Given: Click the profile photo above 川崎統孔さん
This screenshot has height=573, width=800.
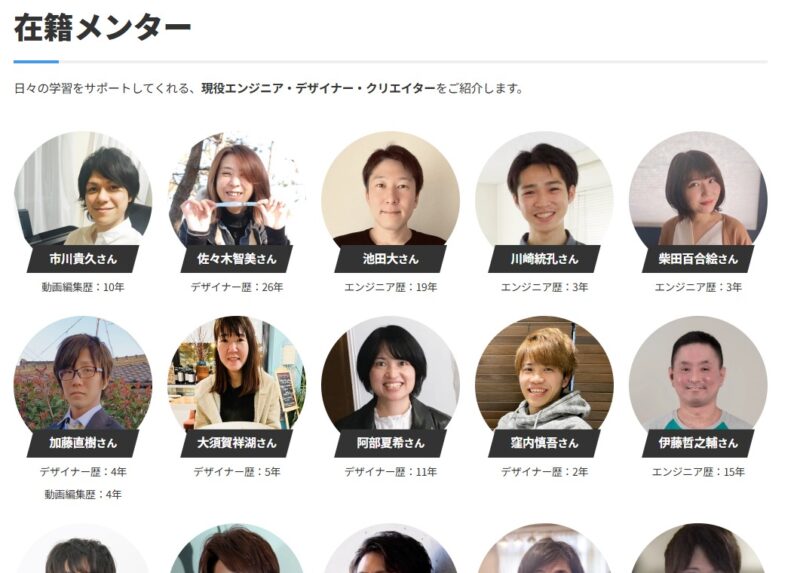Looking at the screenshot, I should 544,189.
